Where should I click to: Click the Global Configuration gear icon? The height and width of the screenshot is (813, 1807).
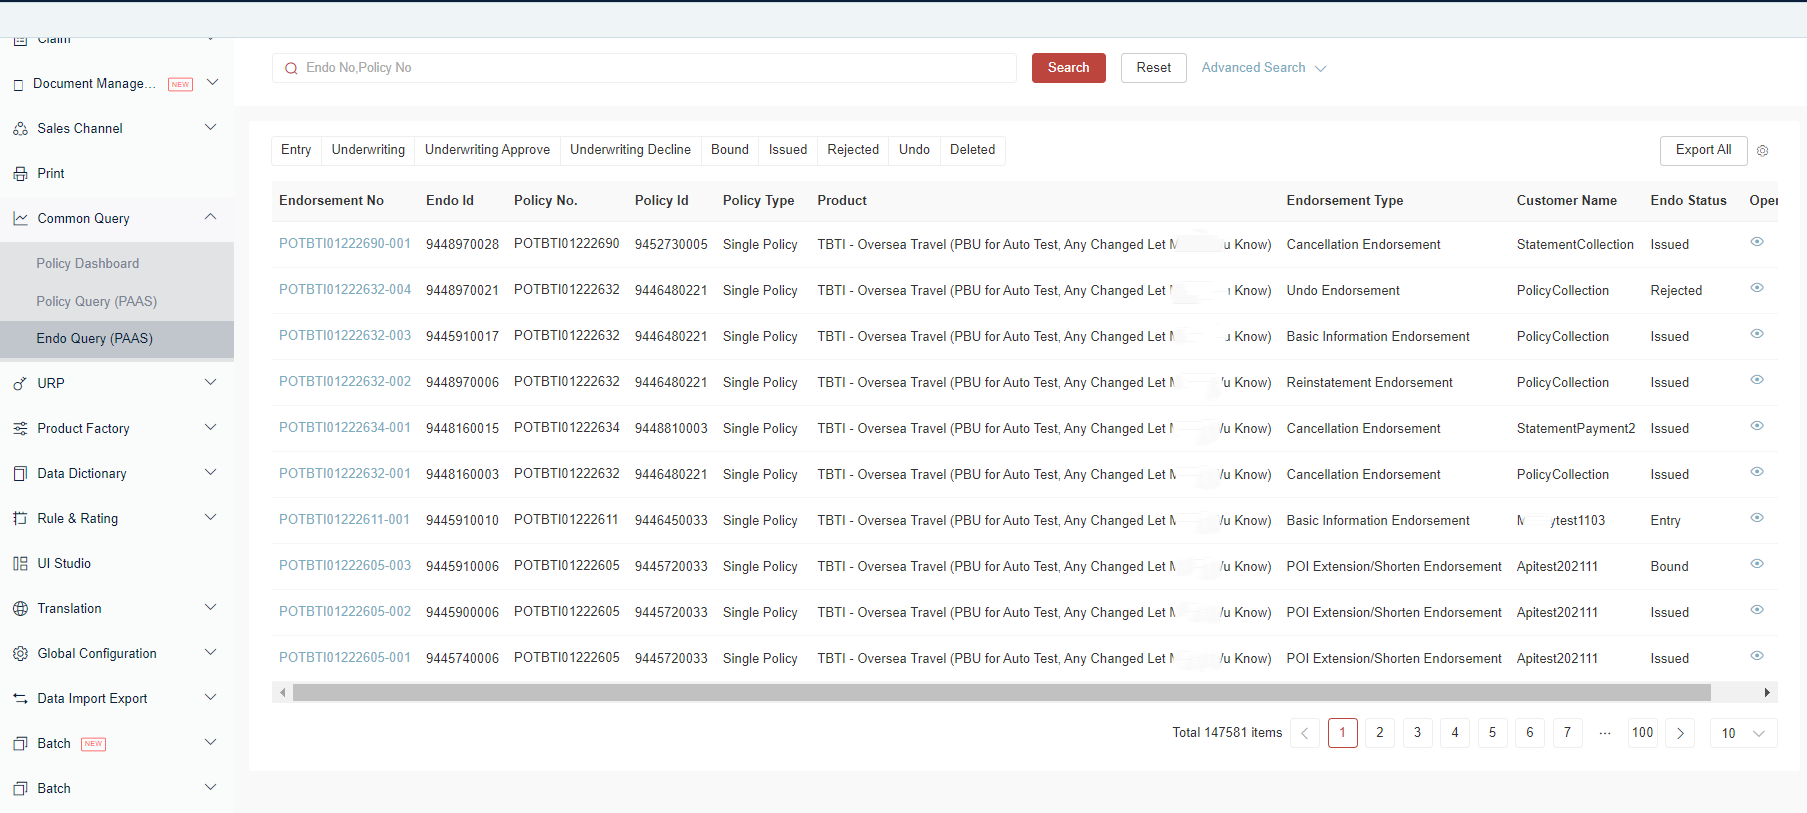click(20, 654)
